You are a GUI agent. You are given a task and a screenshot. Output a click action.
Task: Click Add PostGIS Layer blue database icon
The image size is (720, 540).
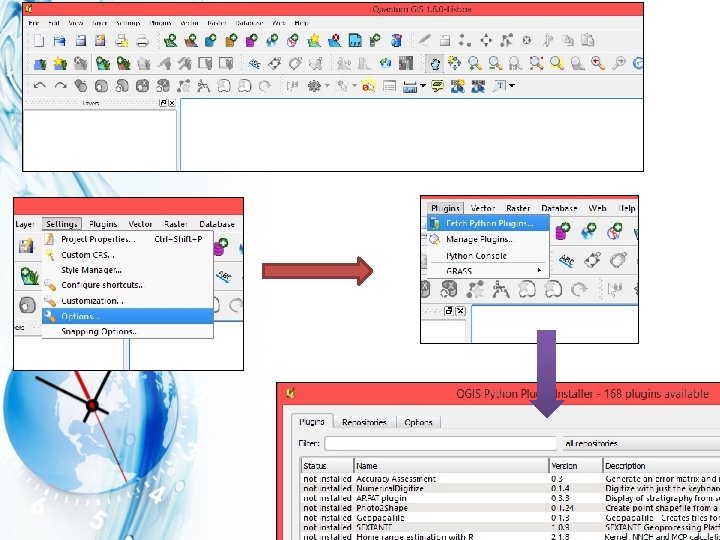tap(211, 40)
